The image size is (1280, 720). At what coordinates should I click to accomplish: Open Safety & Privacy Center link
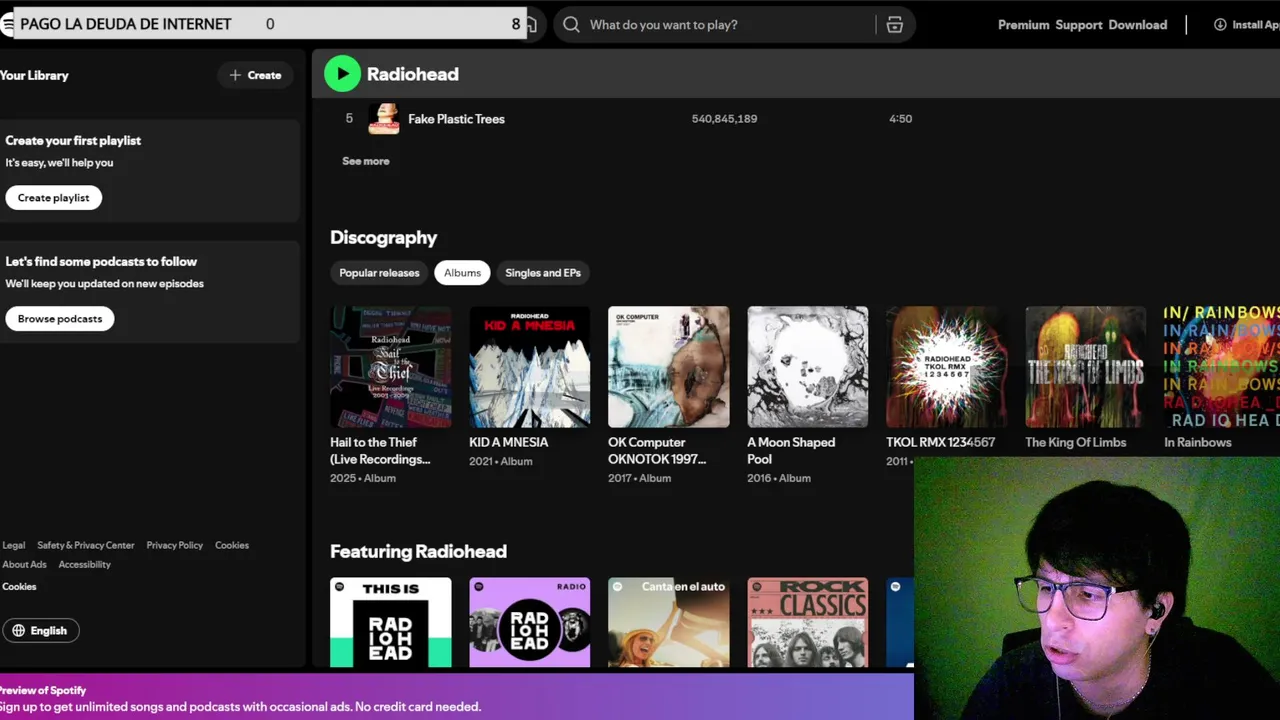(86, 546)
